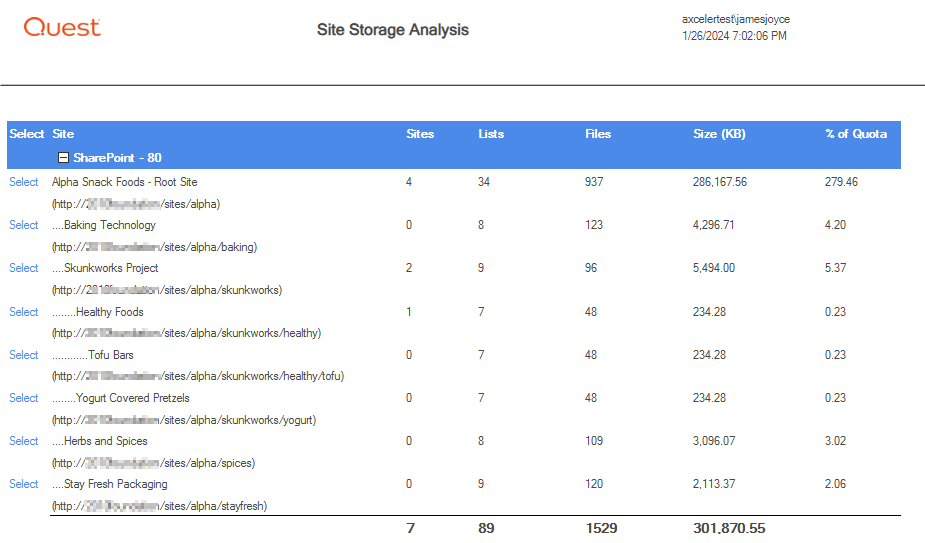Image resolution: width=925 pixels, height=543 pixels.
Task: Select the Baking Technology site row
Action: (24, 225)
